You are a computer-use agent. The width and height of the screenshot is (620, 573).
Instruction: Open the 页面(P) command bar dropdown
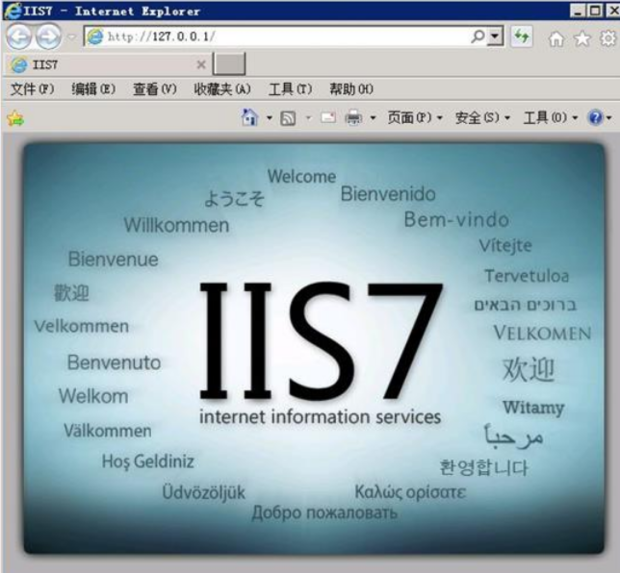coord(415,117)
